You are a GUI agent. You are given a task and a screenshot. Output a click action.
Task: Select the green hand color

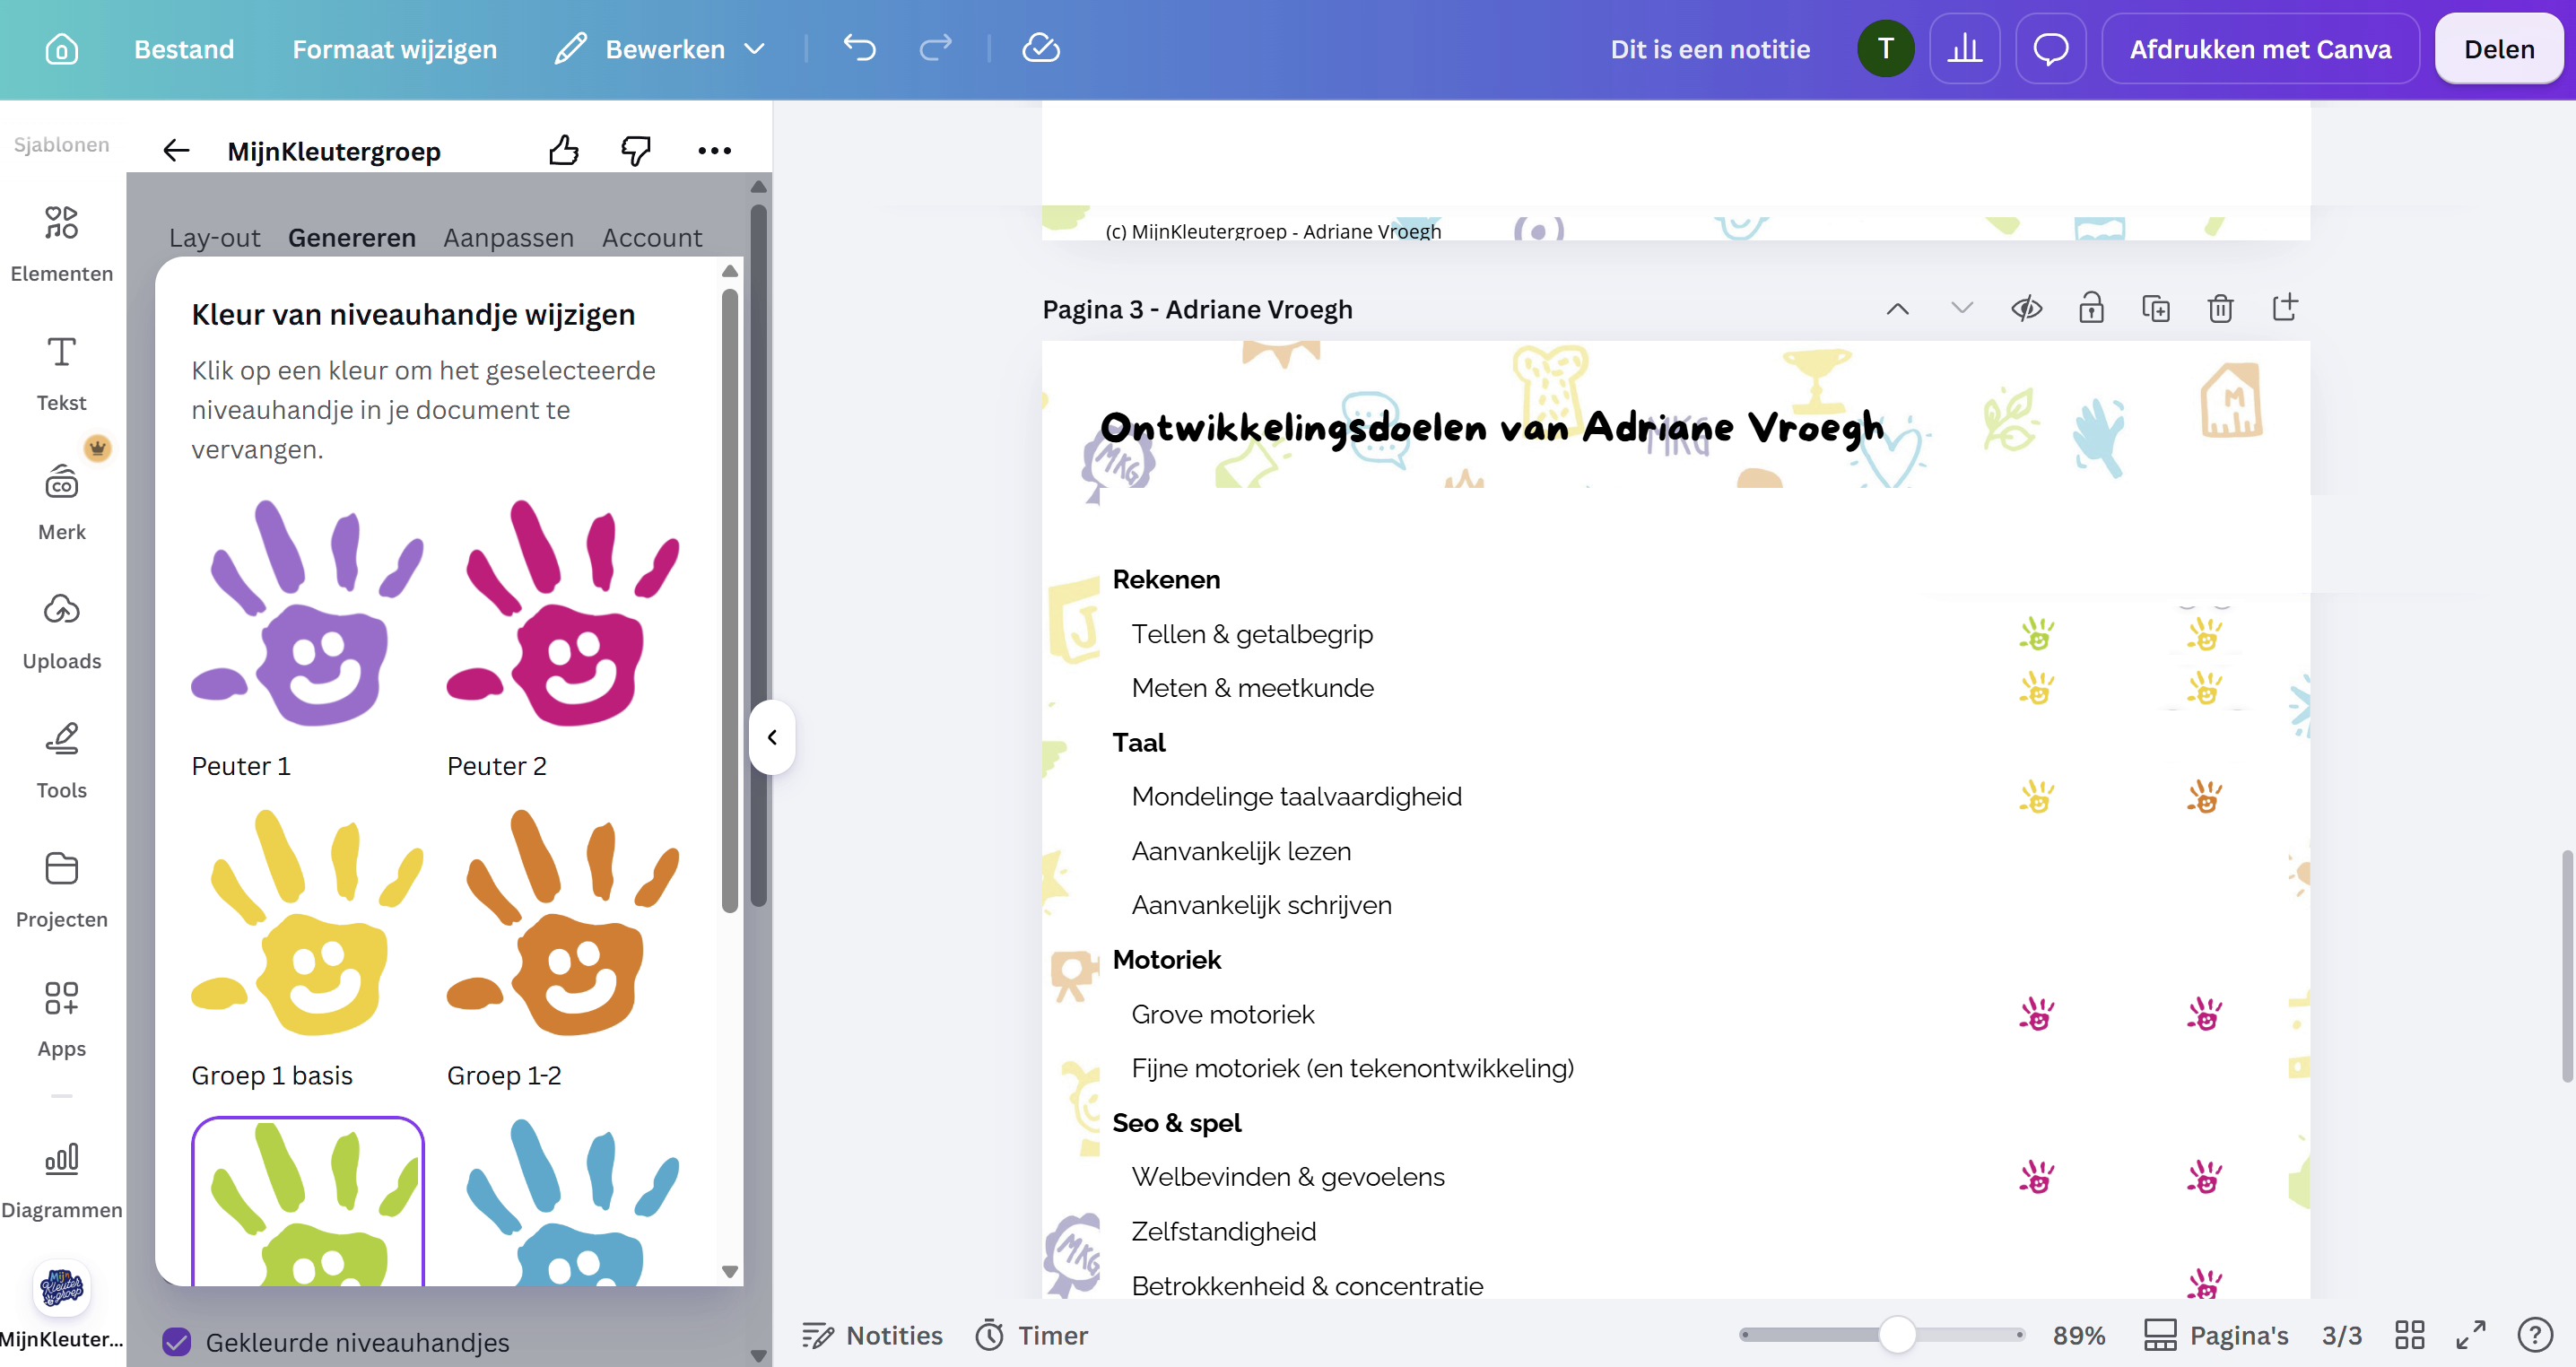coord(307,1202)
